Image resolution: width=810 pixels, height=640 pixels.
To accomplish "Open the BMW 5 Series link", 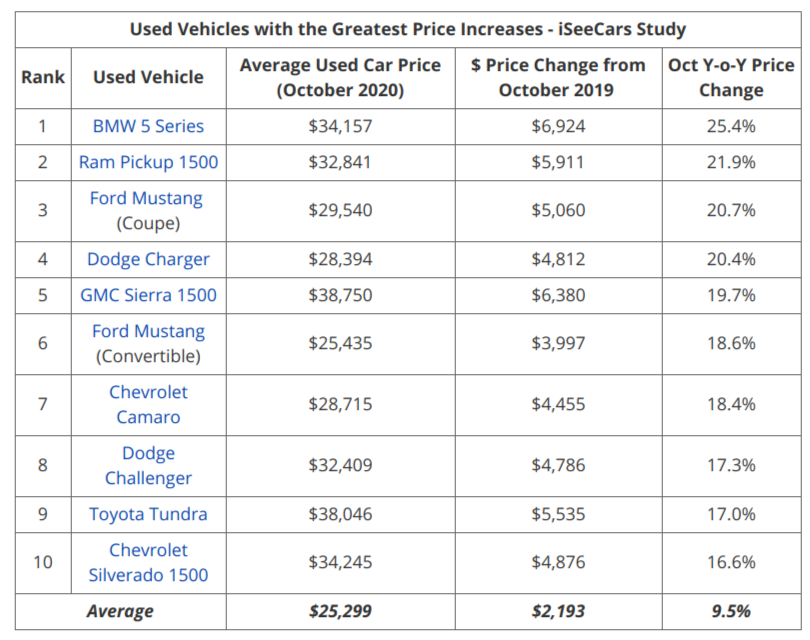I will pyautogui.click(x=148, y=126).
